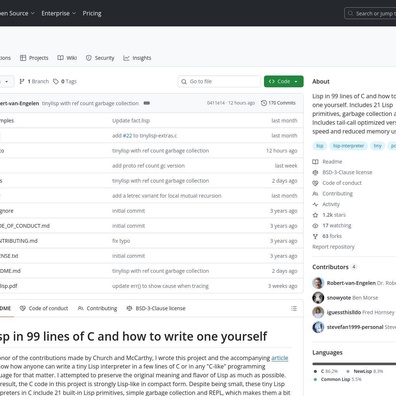
Task: Open the Pricing page link
Action: (92, 13)
